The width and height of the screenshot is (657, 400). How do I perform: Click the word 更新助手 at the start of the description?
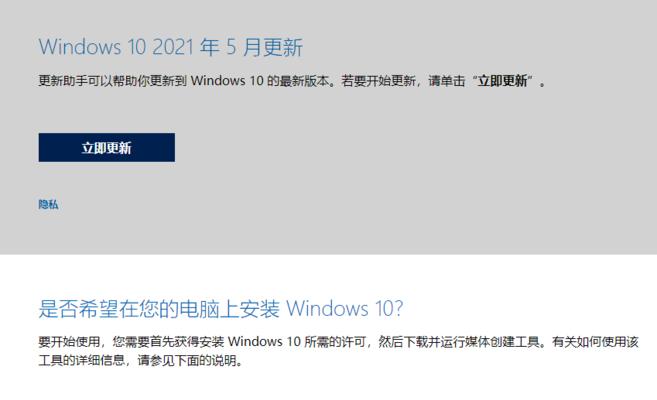coord(63,80)
